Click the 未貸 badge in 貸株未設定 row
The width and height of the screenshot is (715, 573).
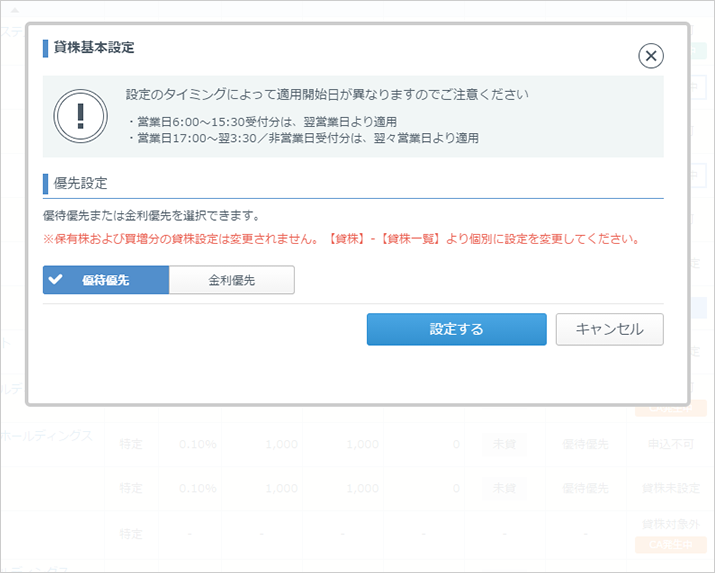[503, 489]
